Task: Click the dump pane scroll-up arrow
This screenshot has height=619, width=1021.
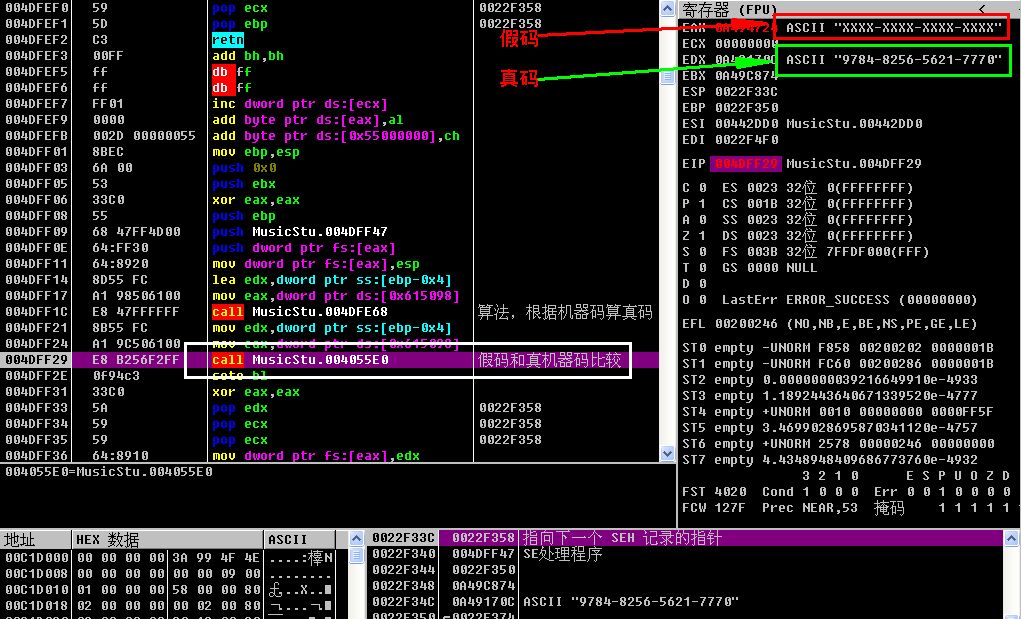Action: coord(356,539)
